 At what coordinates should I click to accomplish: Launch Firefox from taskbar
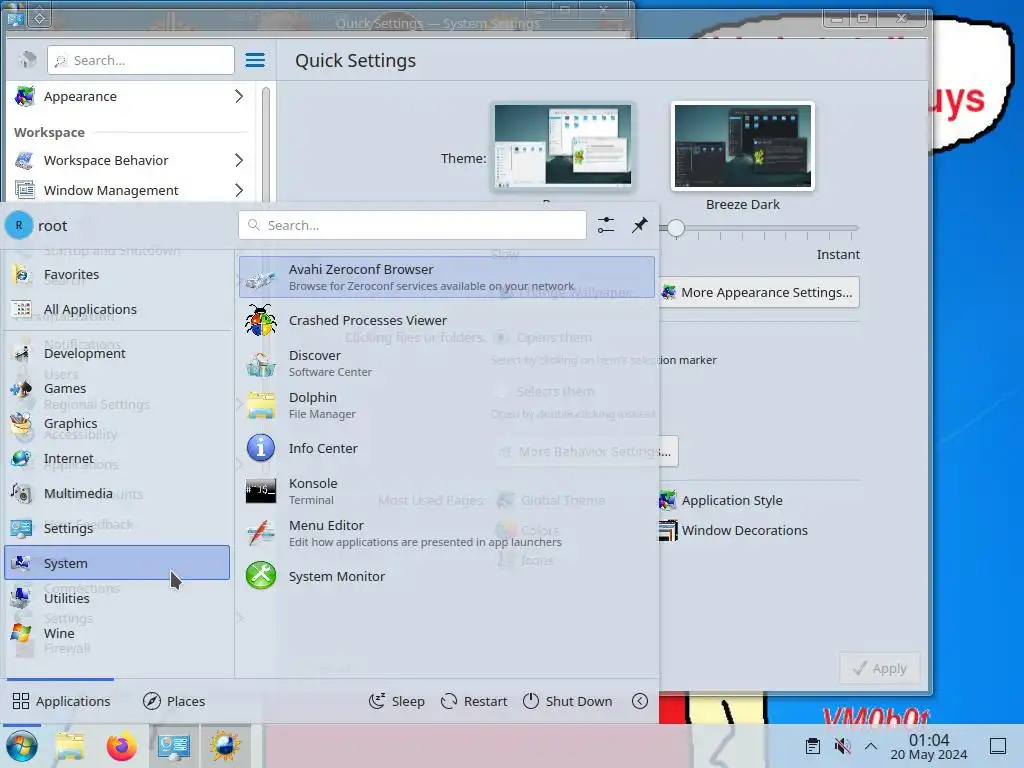click(x=121, y=746)
